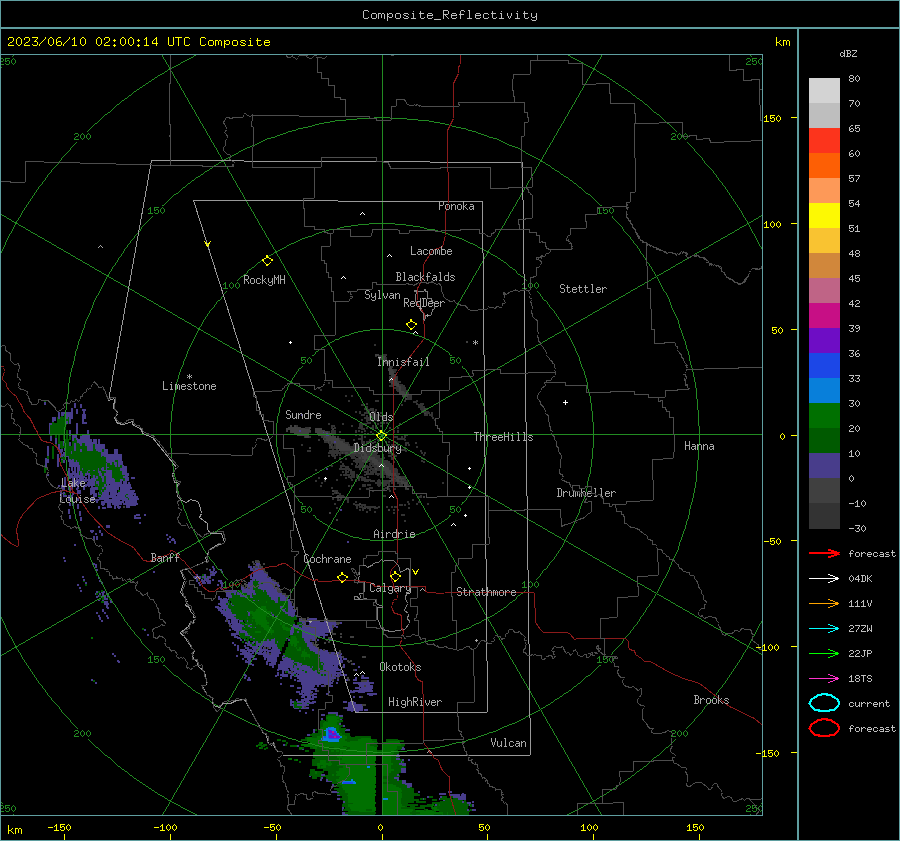This screenshot has width=900, height=841.
Task: Click the Limestone label
Action: click(189, 386)
